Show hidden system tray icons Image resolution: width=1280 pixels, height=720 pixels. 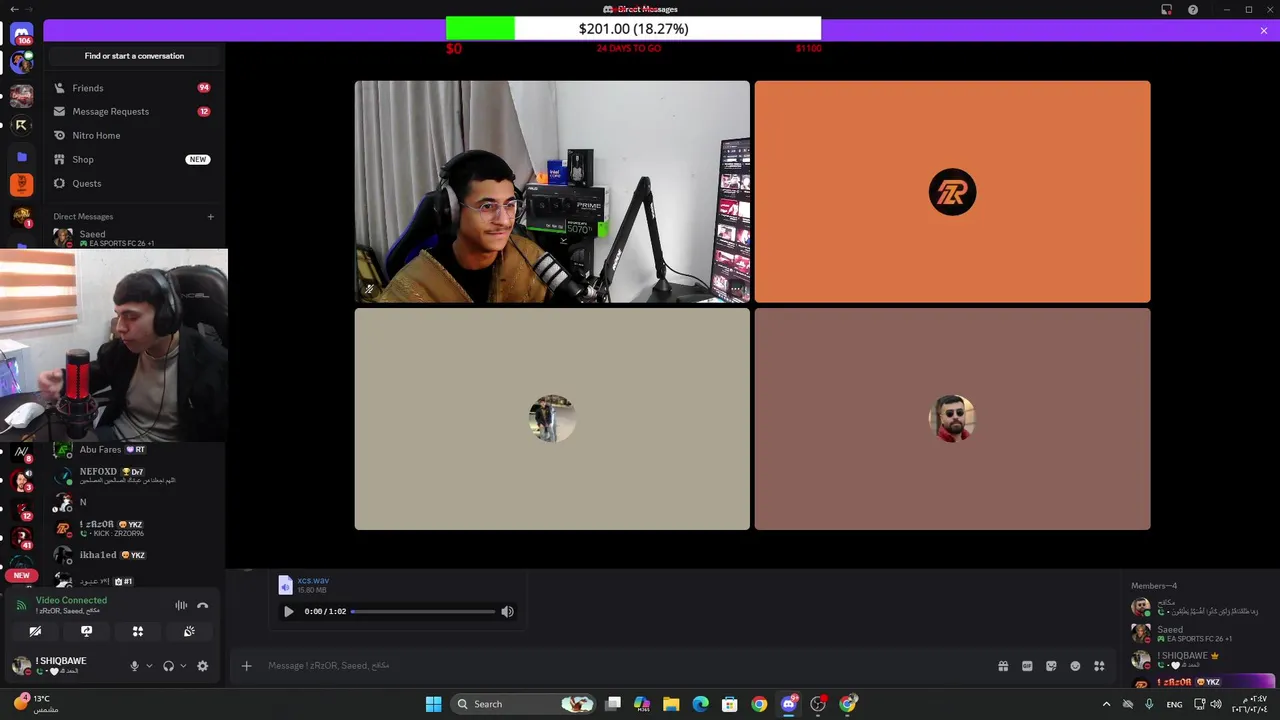click(1106, 704)
